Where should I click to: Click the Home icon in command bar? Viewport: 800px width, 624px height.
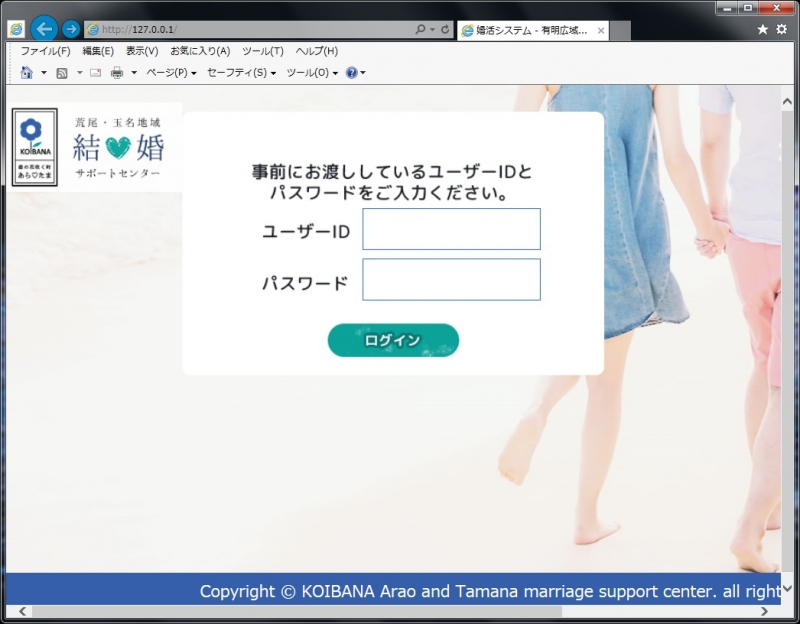tap(27, 73)
